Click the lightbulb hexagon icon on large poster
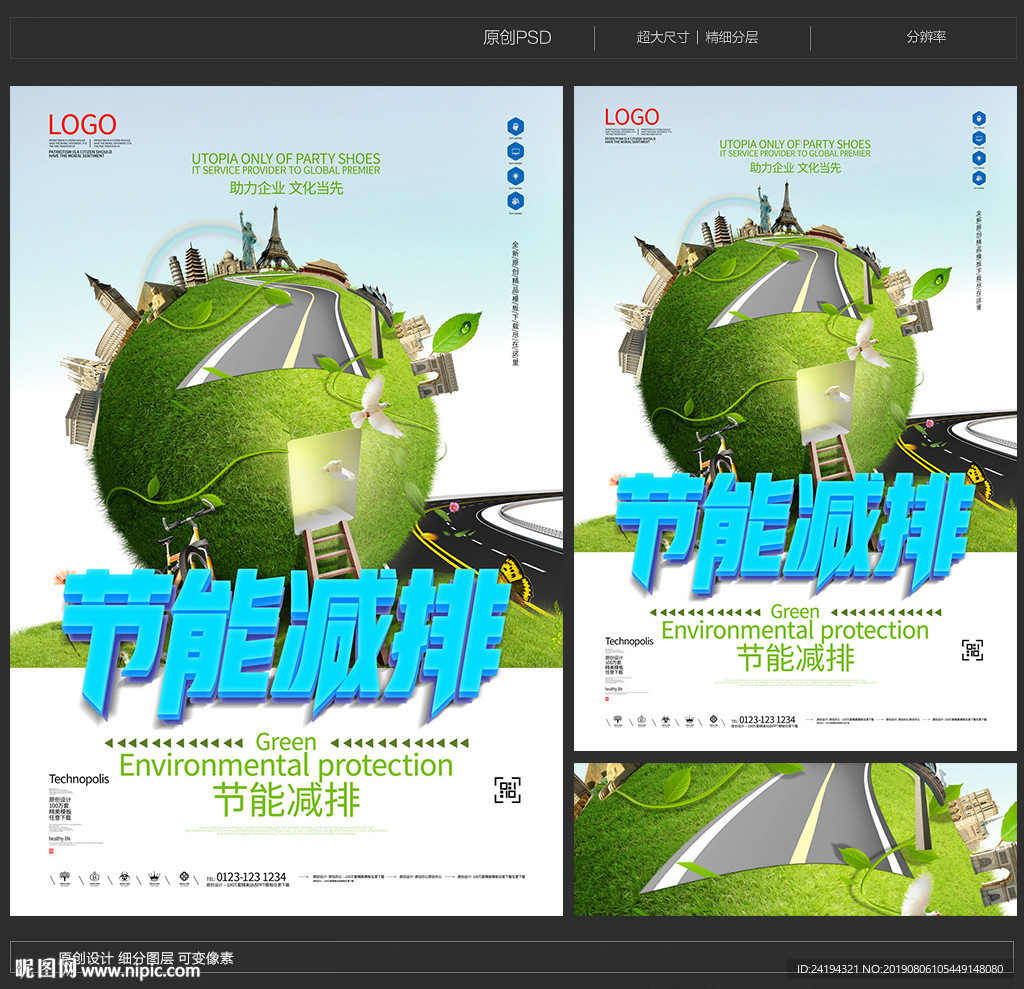This screenshot has height=989, width=1024. [x=515, y=176]
